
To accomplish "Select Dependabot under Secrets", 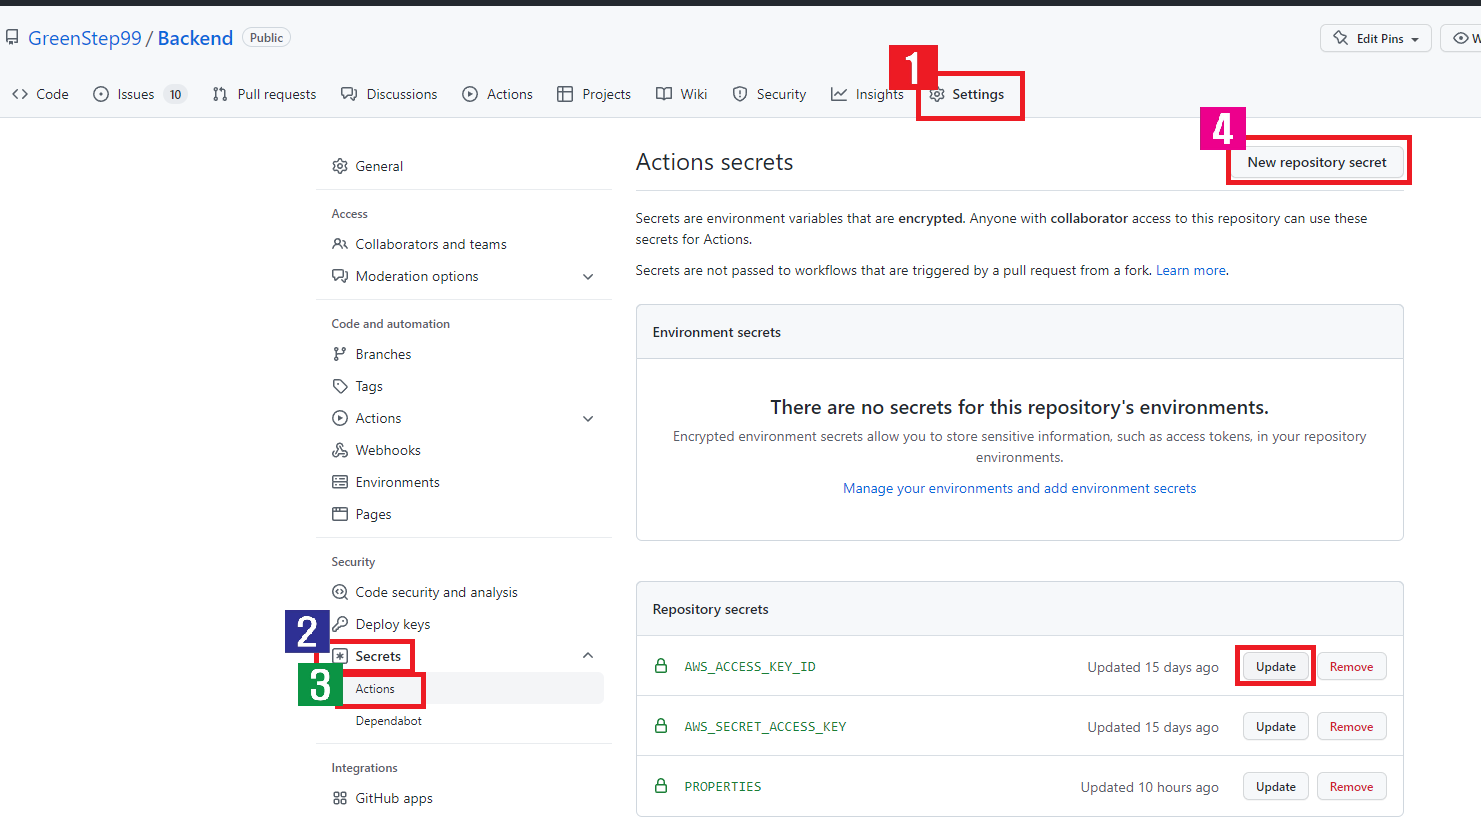I will (388, 721).
